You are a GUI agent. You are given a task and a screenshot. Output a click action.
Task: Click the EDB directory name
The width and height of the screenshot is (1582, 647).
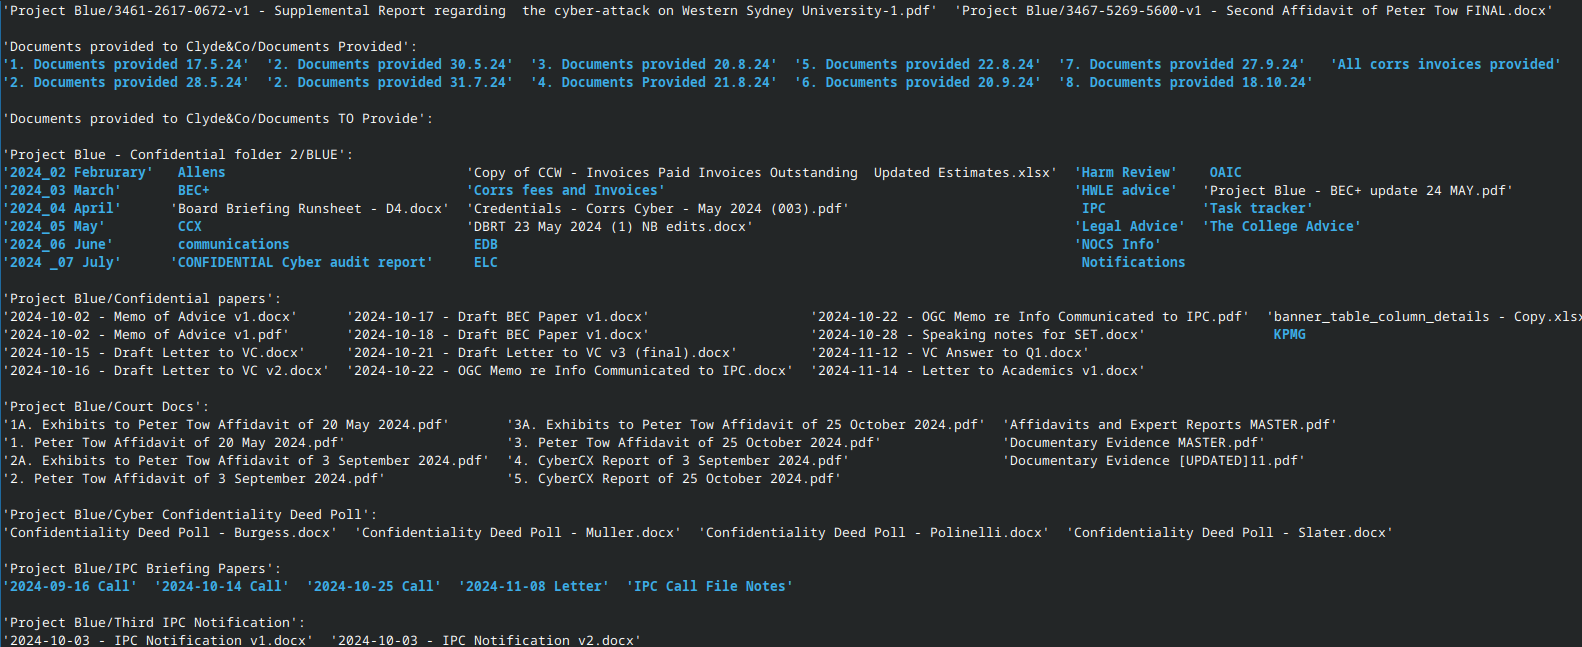pos(486,244)
